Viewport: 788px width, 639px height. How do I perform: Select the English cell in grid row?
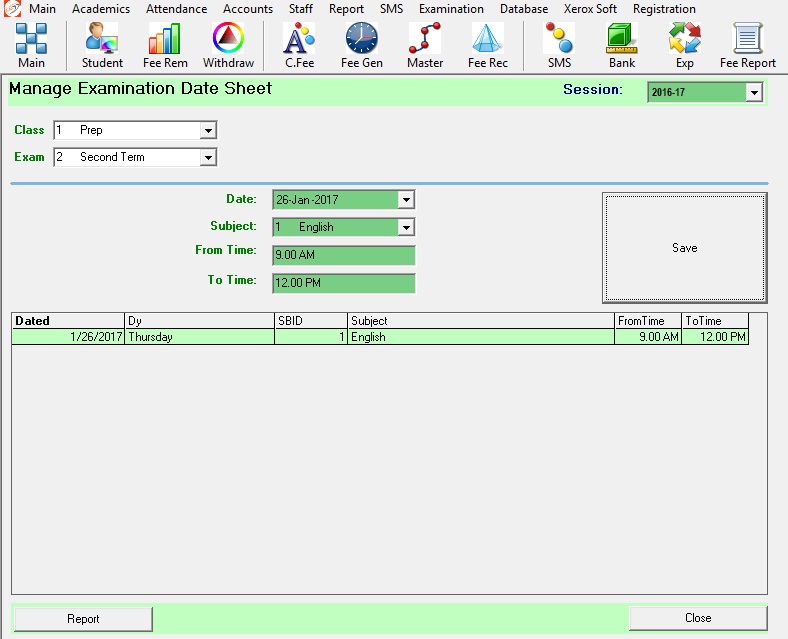[481, 337]
